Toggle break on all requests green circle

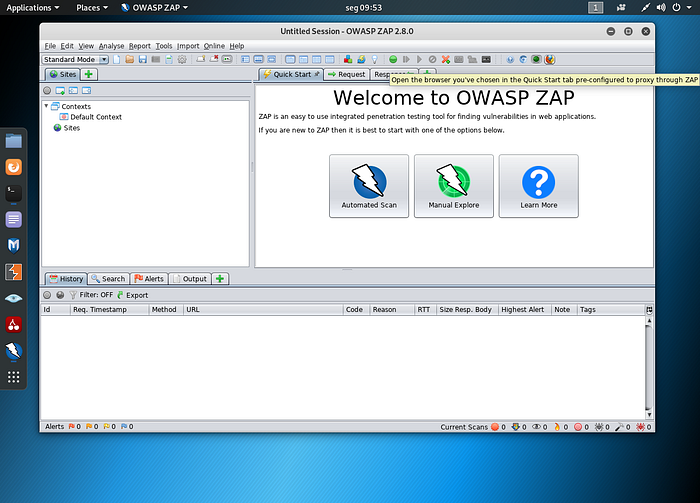click(393, 59)
